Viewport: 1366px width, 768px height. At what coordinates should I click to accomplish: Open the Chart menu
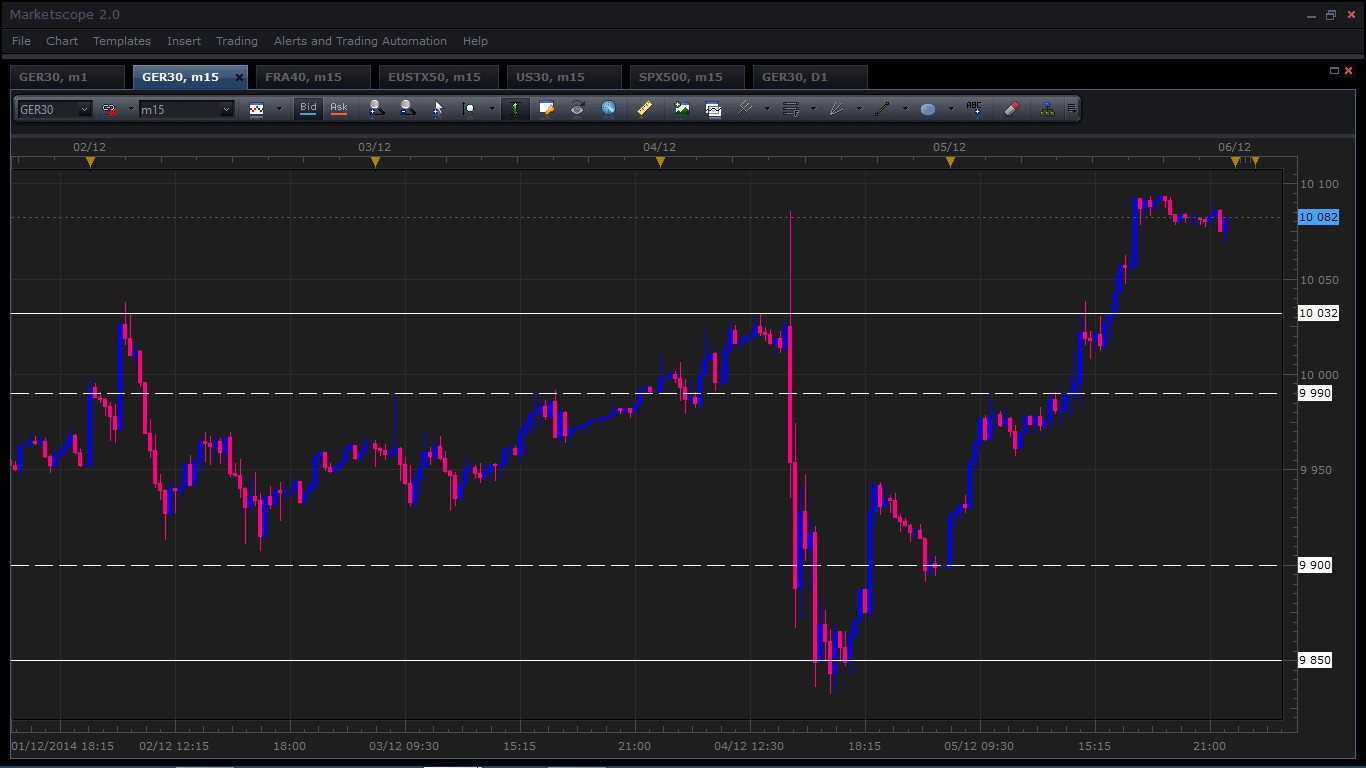pyautogui.click(x=62, y=41)
